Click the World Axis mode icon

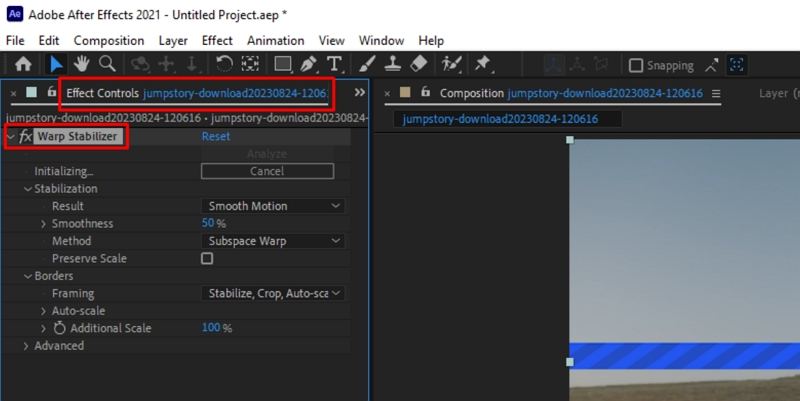[577, 65]
